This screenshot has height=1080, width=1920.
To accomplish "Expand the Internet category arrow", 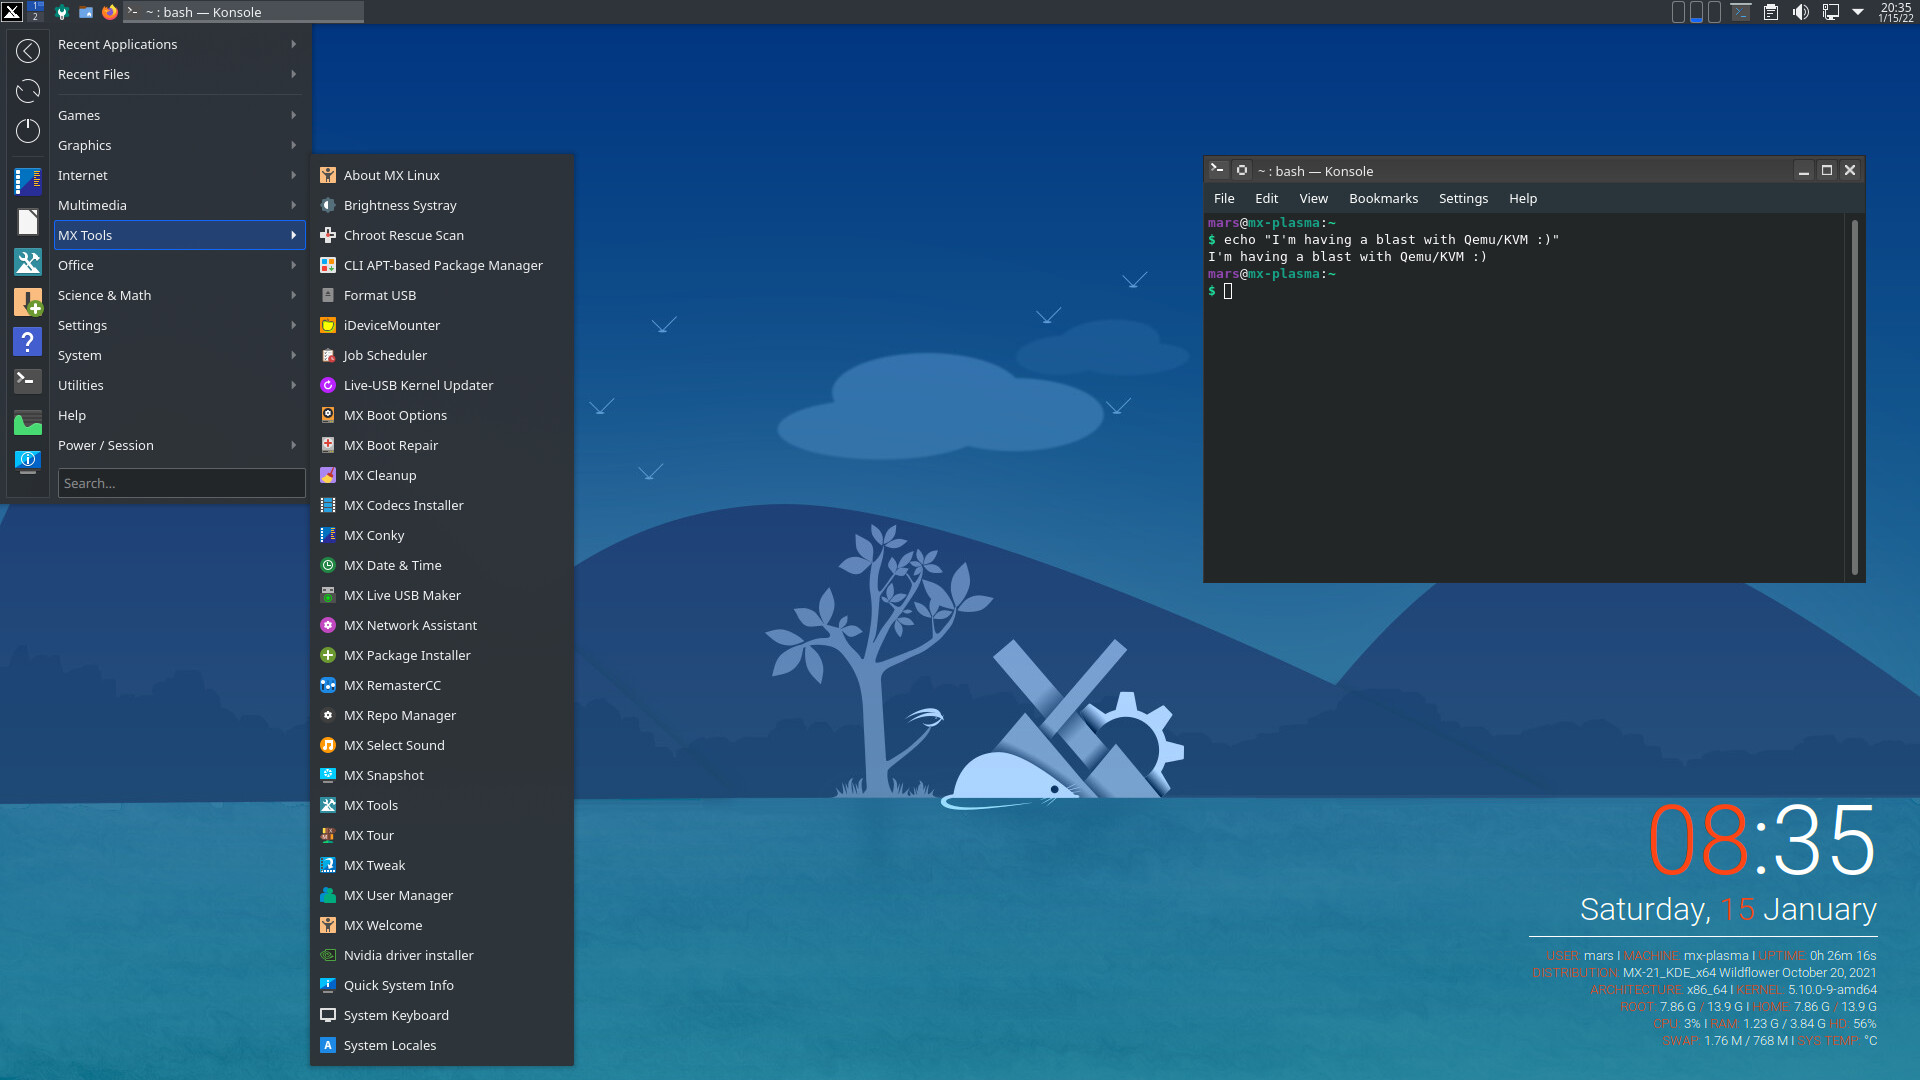I will (293, 175).
